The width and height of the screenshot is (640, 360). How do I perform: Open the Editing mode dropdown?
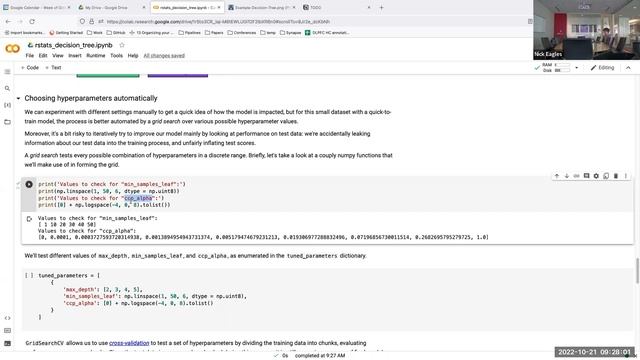602,68
